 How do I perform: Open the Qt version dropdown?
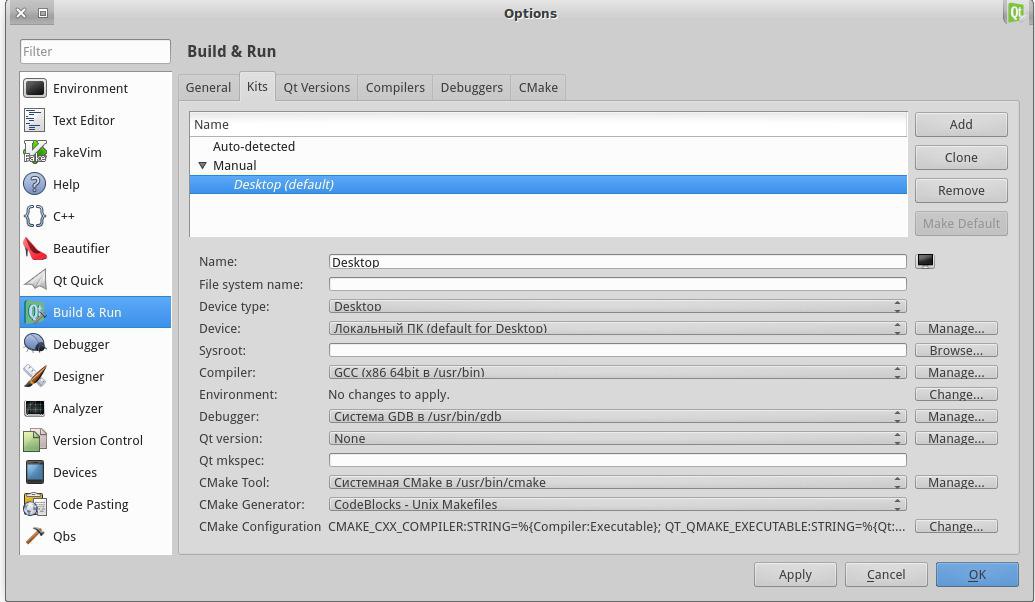pyautogui.click(x=617, y=438)
